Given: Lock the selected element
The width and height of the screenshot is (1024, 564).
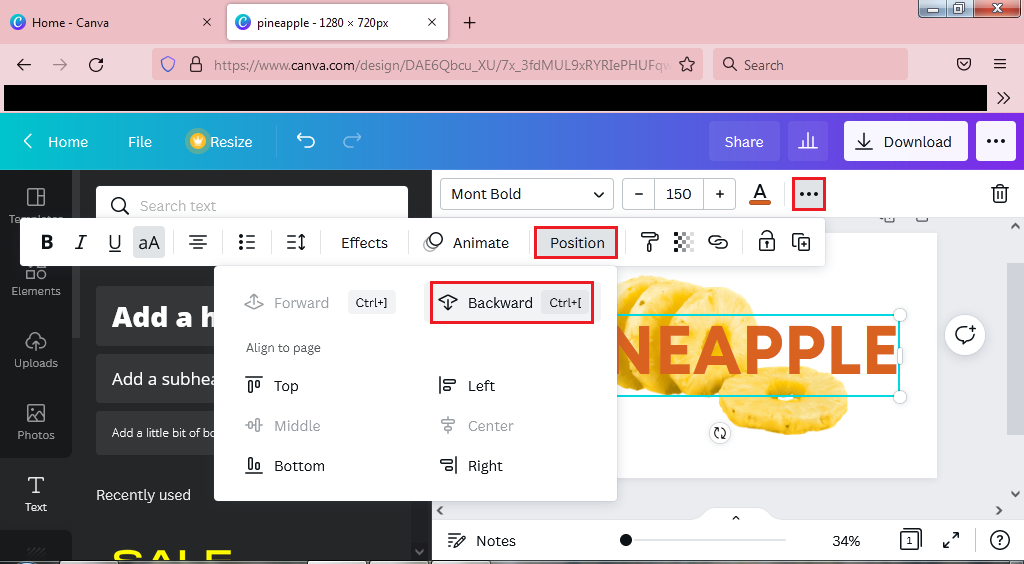Looking at the screenshot, I should pyautogui.click(x=766, y=243).
